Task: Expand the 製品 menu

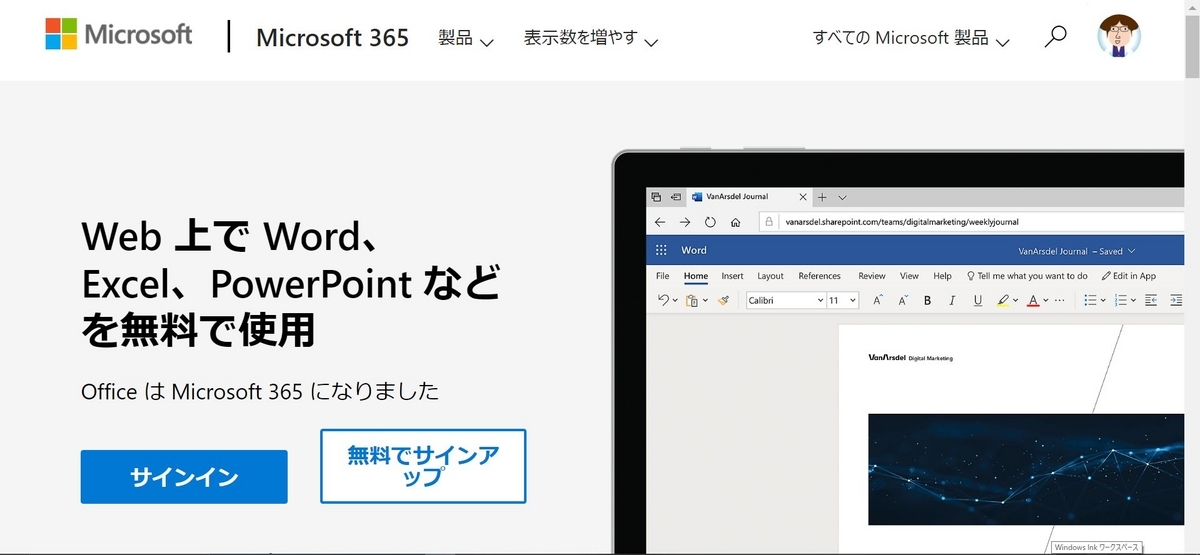Action: point(466,39)
